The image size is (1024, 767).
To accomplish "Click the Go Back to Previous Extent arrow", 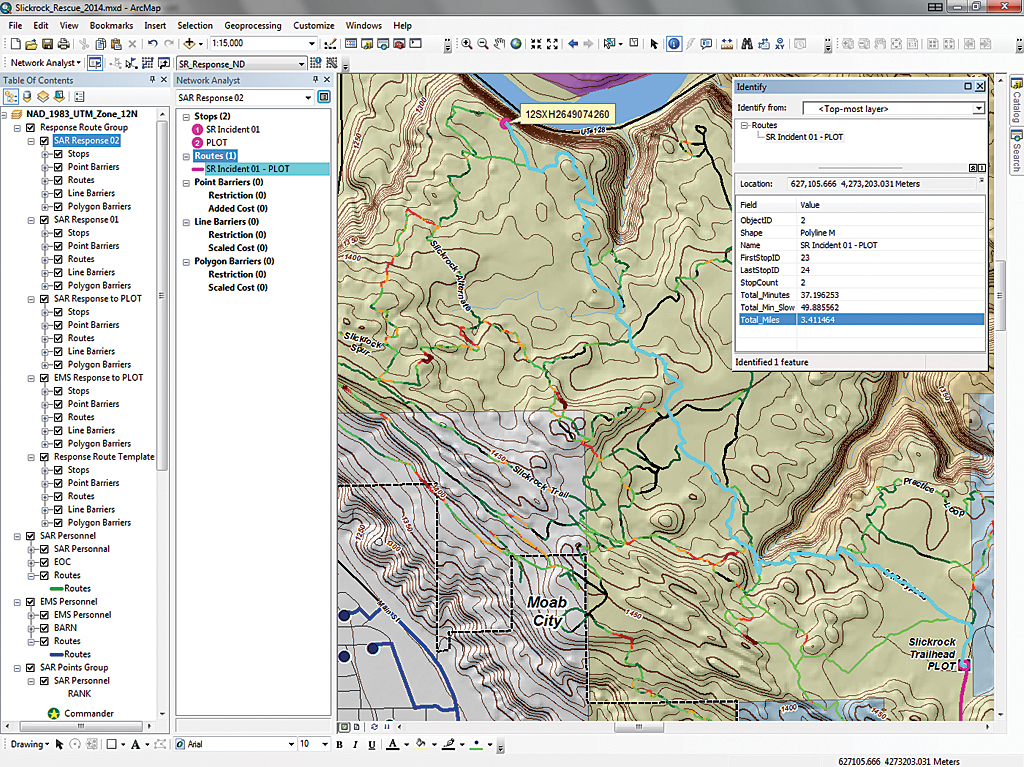I will pos(573,44).
